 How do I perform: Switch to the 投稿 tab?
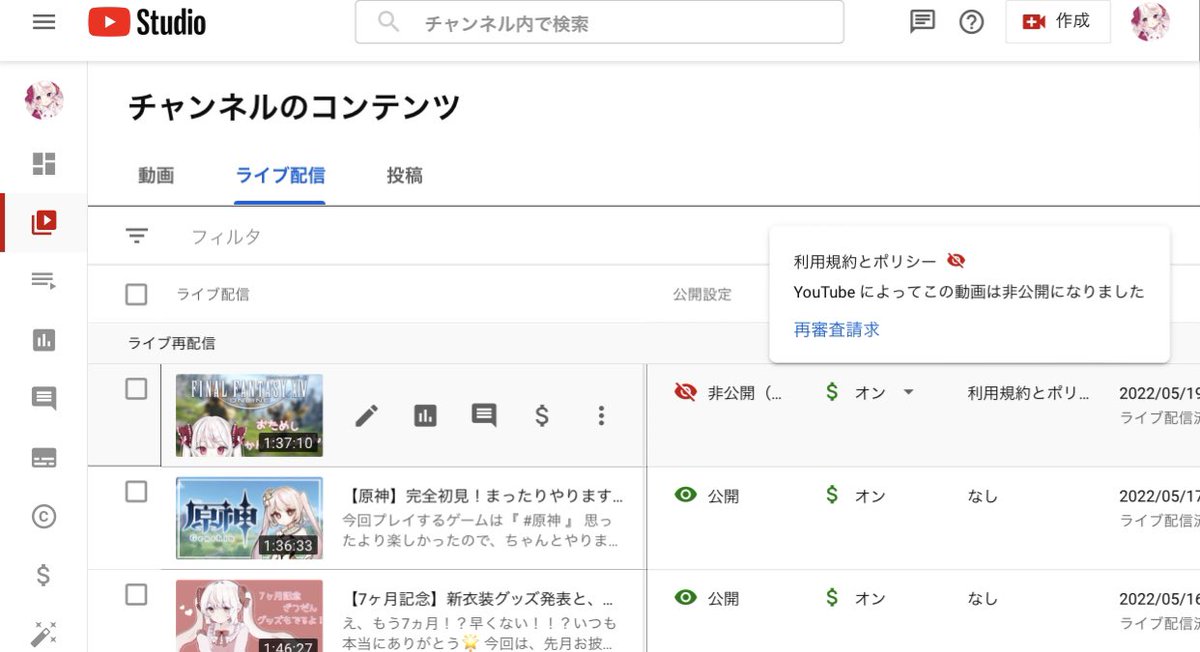click(x=405, y=176)
